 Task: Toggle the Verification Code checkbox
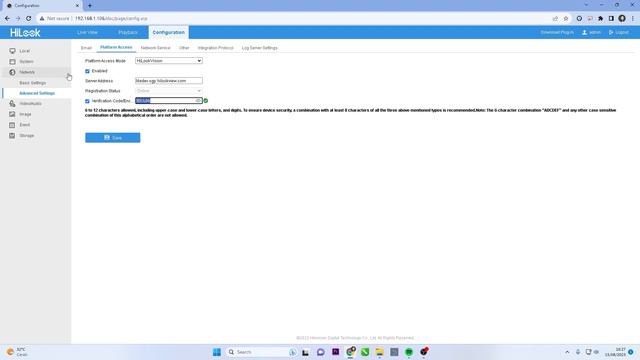pos(87,101)
